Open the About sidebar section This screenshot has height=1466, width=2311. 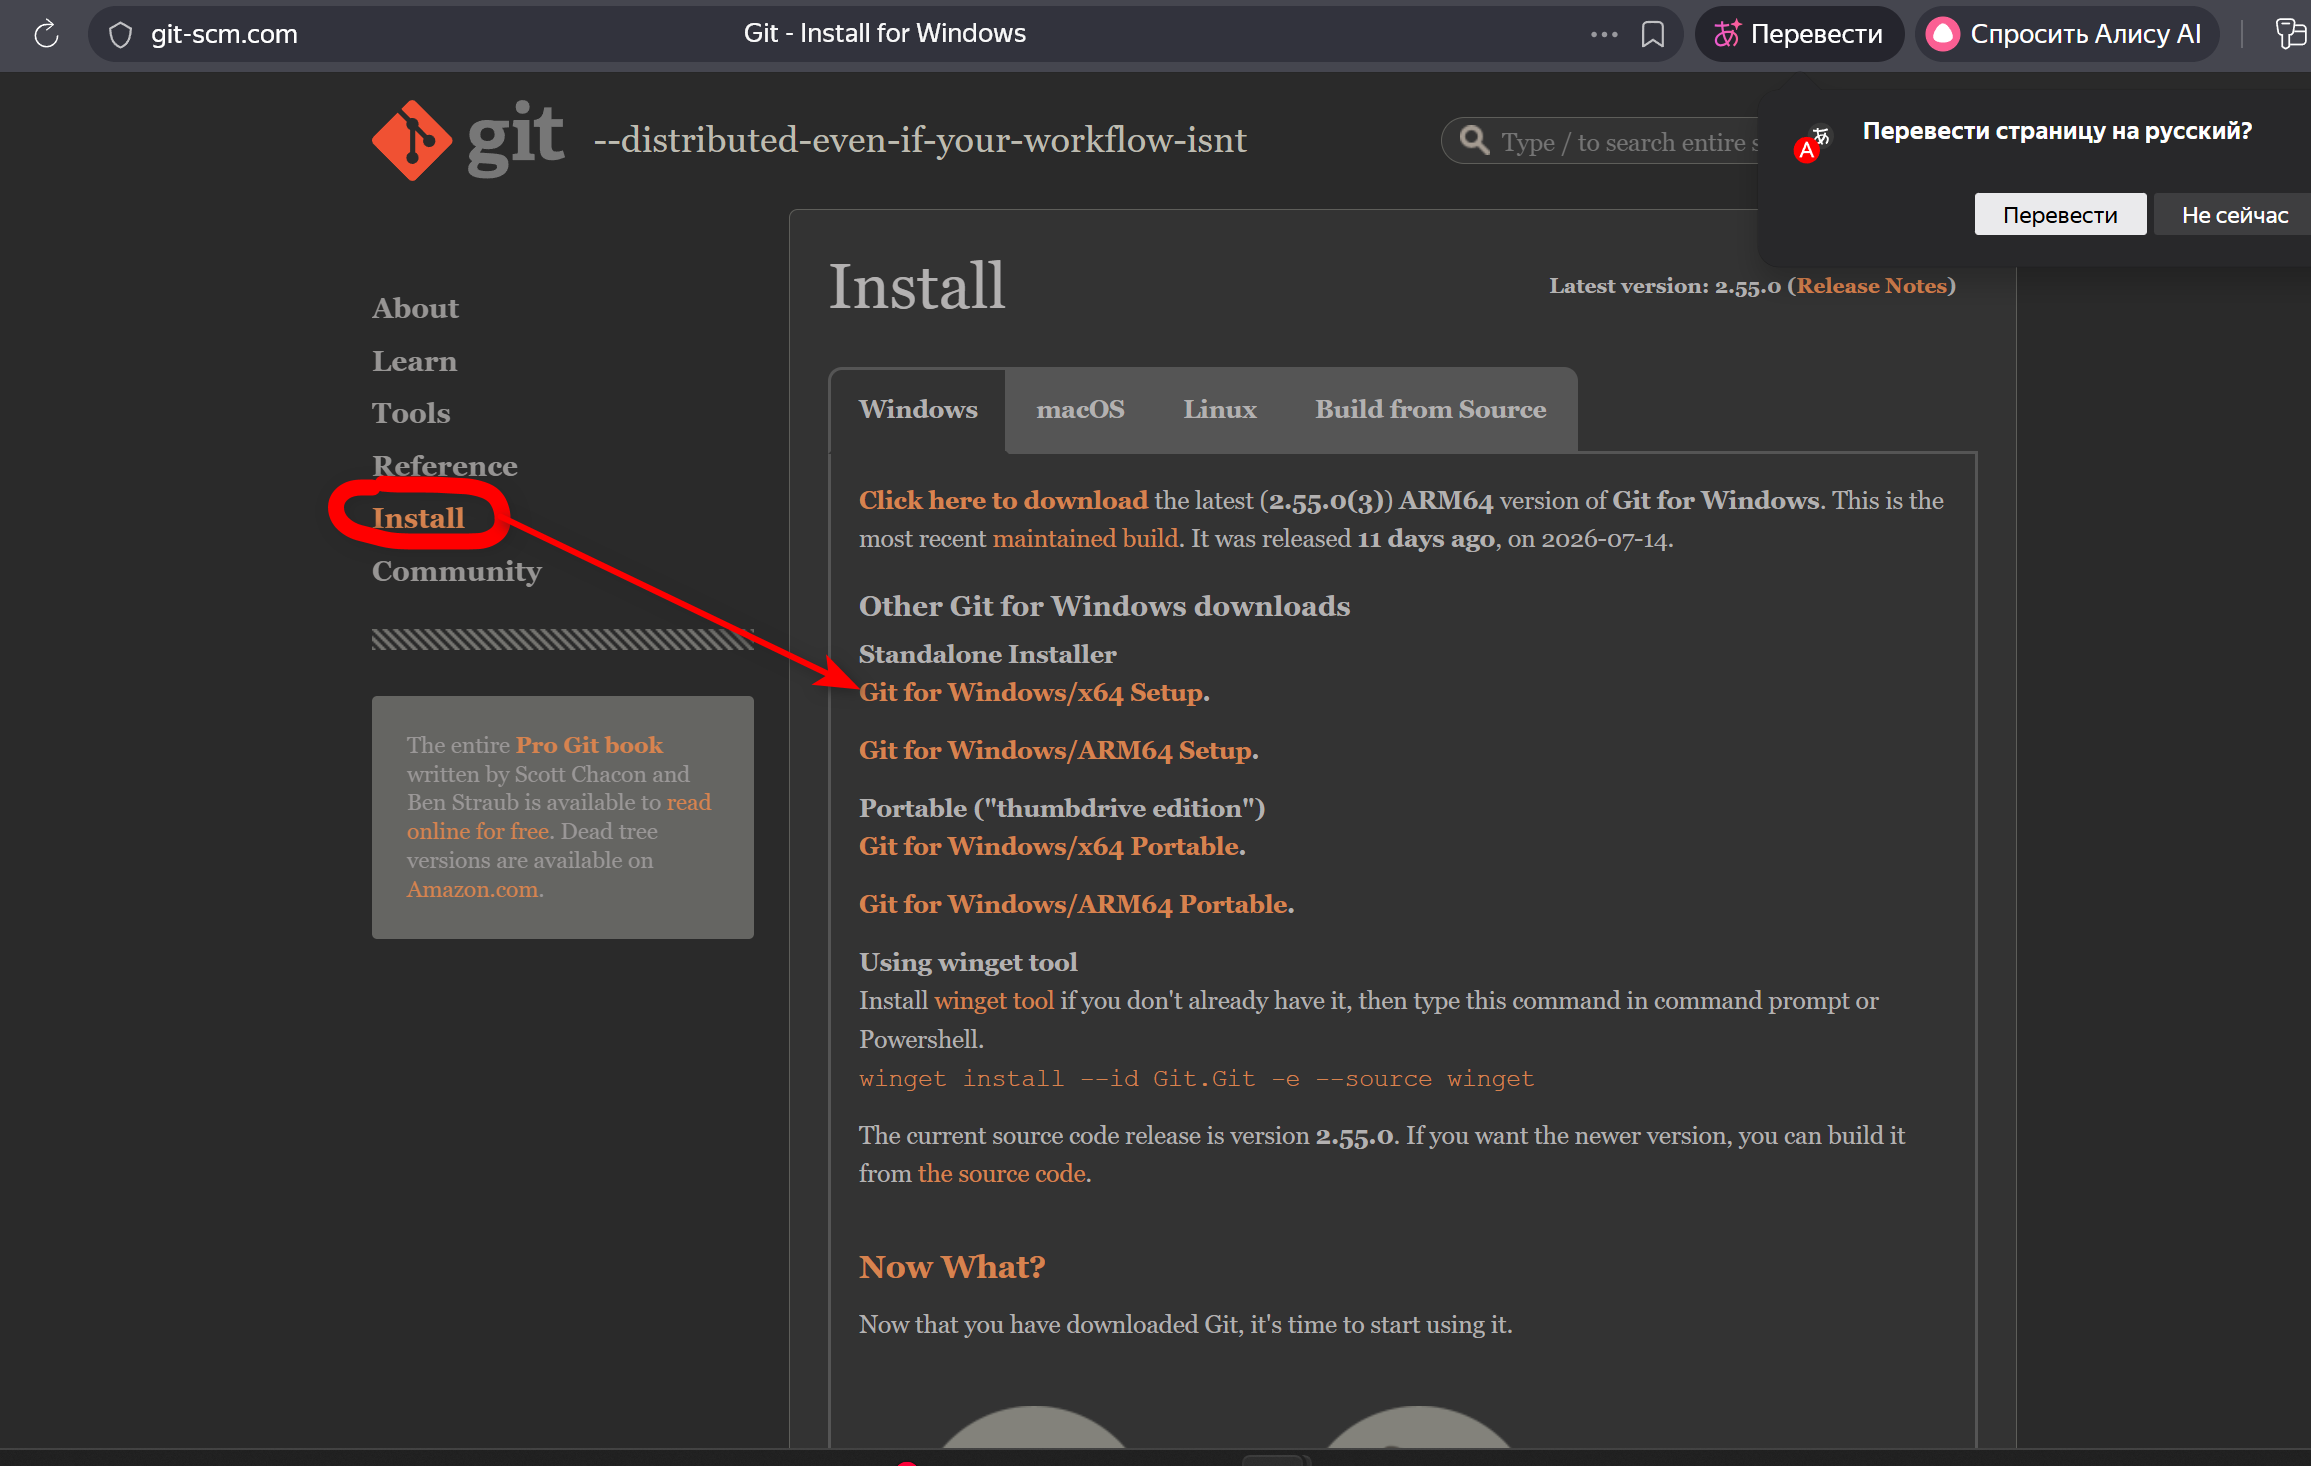tap(415, 308)
